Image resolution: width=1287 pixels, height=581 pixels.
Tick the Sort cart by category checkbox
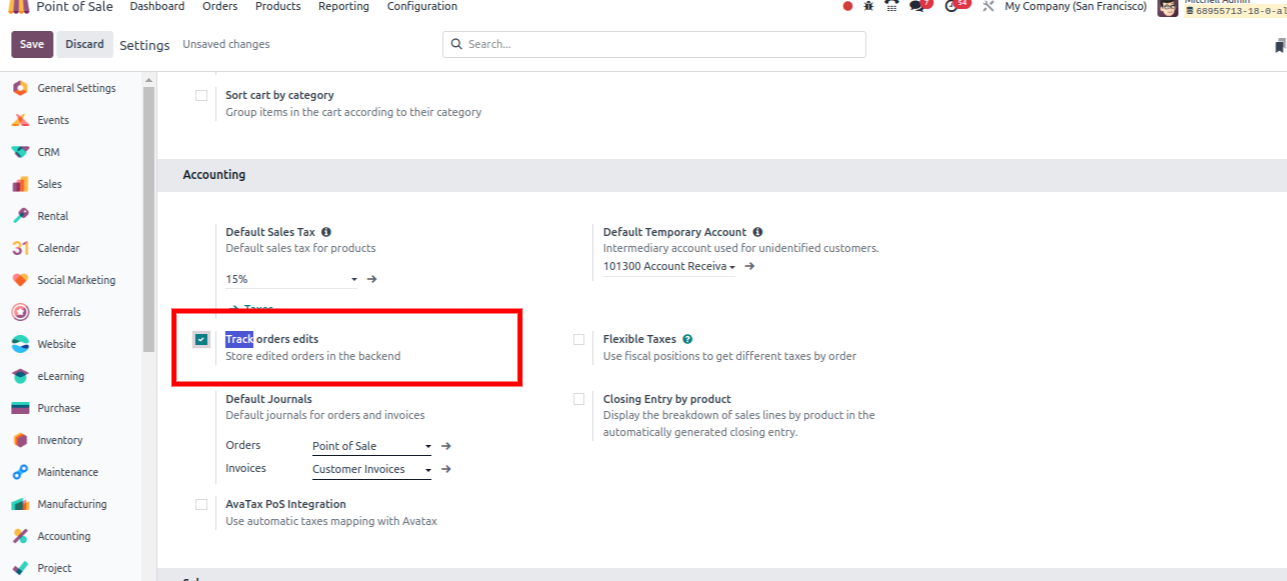click(x=202, y=96)
